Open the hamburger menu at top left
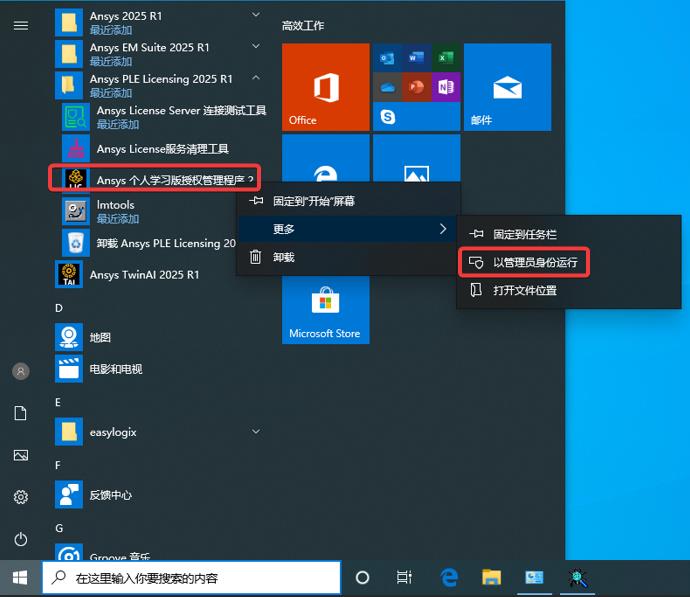 (21, 26)
